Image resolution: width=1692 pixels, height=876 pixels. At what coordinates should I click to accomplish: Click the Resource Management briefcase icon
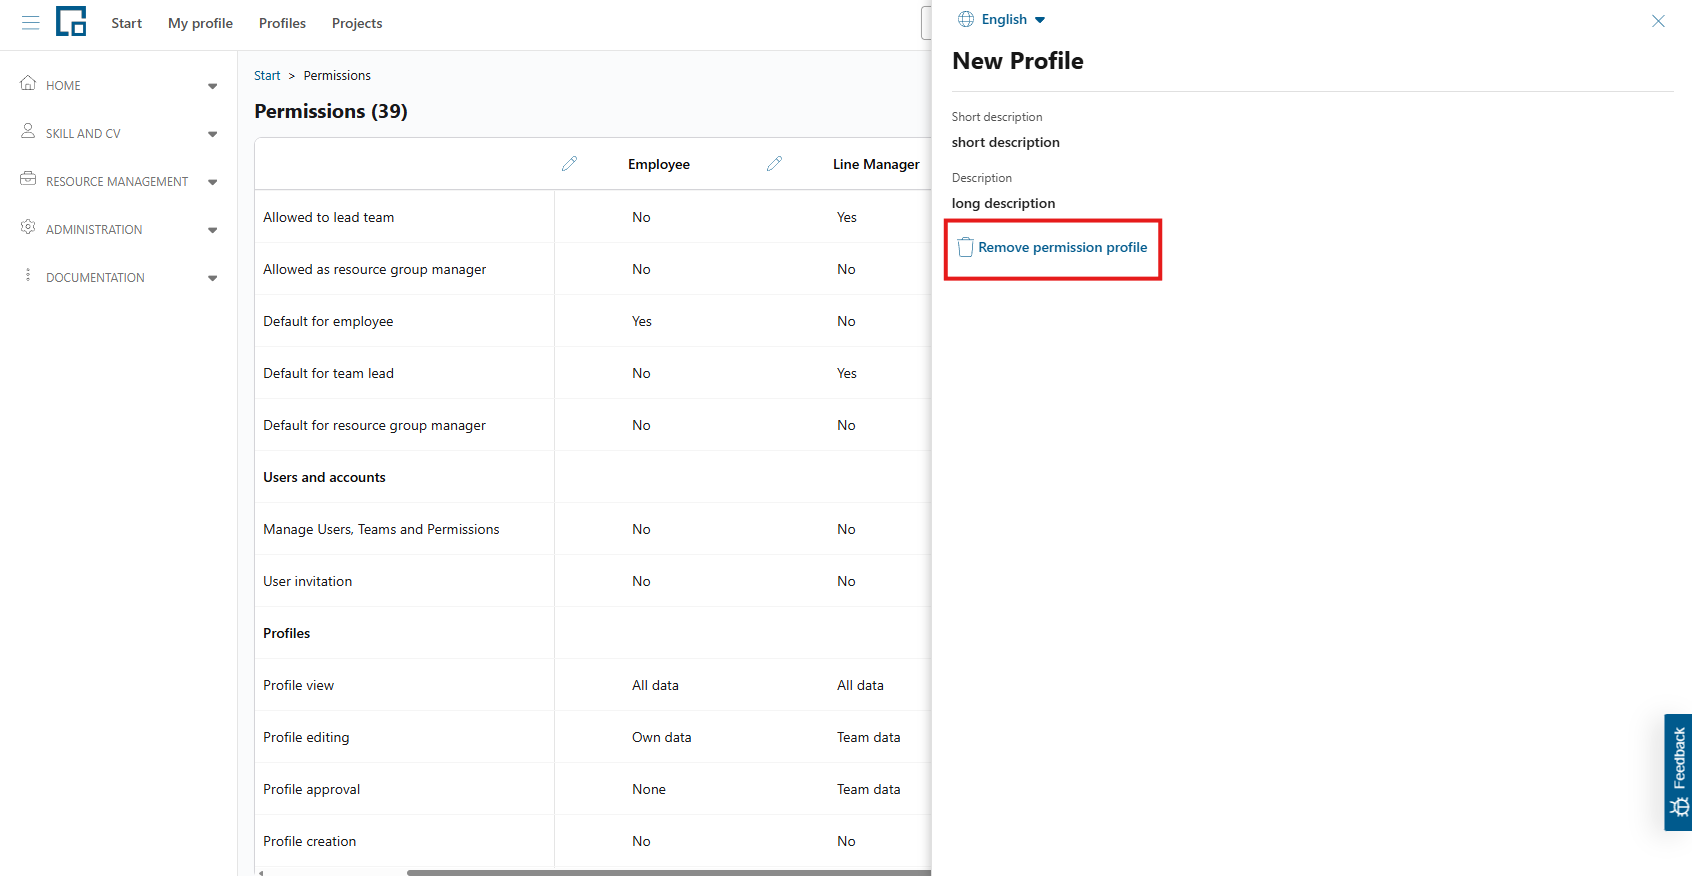[x=28, y=179]
